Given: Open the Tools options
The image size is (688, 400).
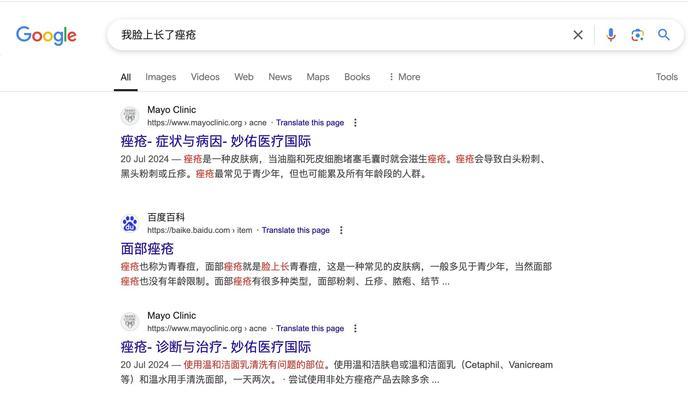Looking at the screenshot, I should [x=666, y=77].
